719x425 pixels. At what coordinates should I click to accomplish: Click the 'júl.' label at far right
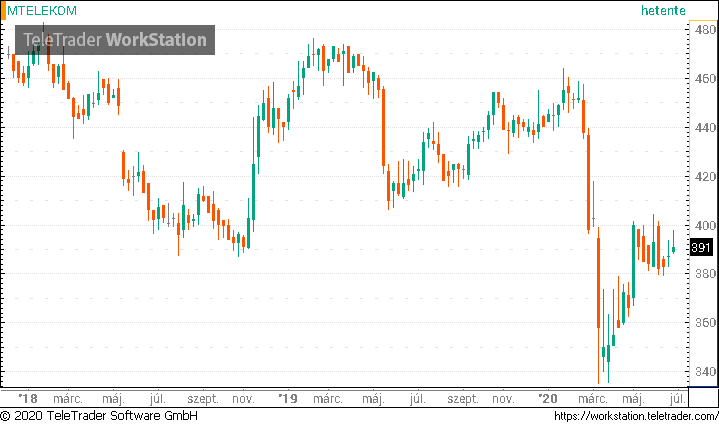click(678, 399)
